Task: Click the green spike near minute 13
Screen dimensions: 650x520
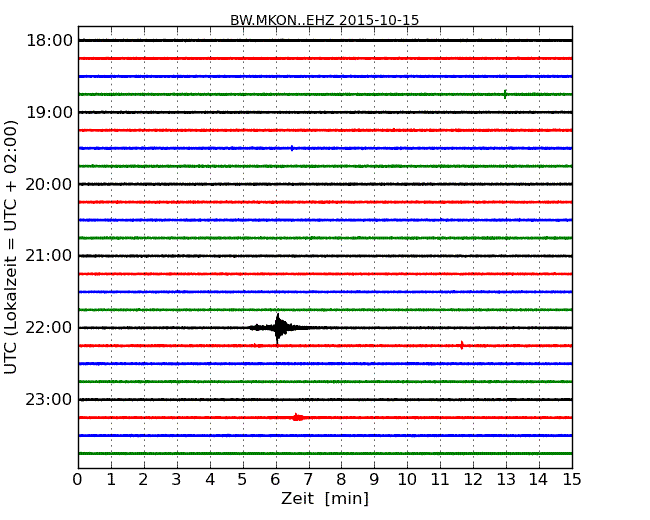Action: (x=504, y=94)
